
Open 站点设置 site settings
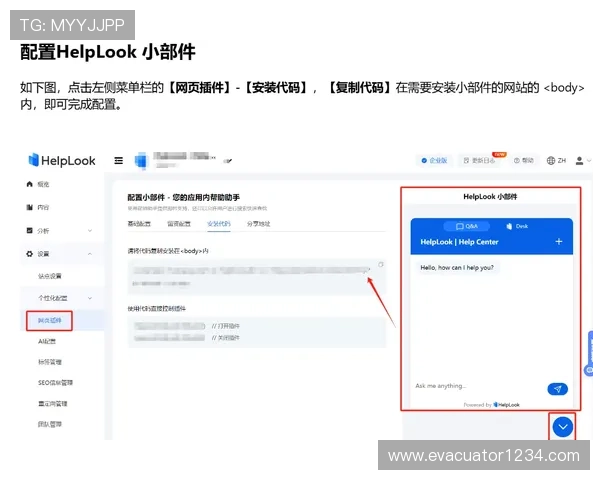point(50,276)
